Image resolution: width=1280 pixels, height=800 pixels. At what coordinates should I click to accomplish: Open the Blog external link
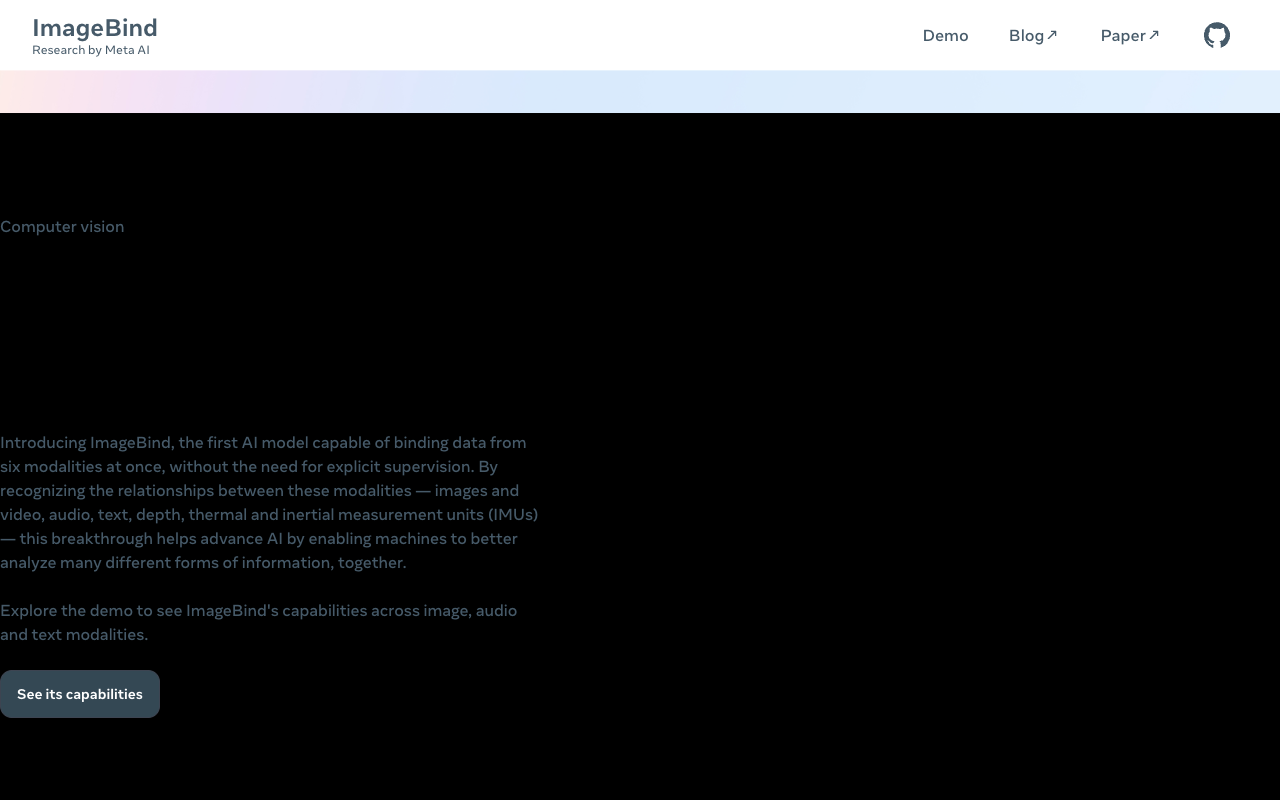click(x=1033, y=36)
